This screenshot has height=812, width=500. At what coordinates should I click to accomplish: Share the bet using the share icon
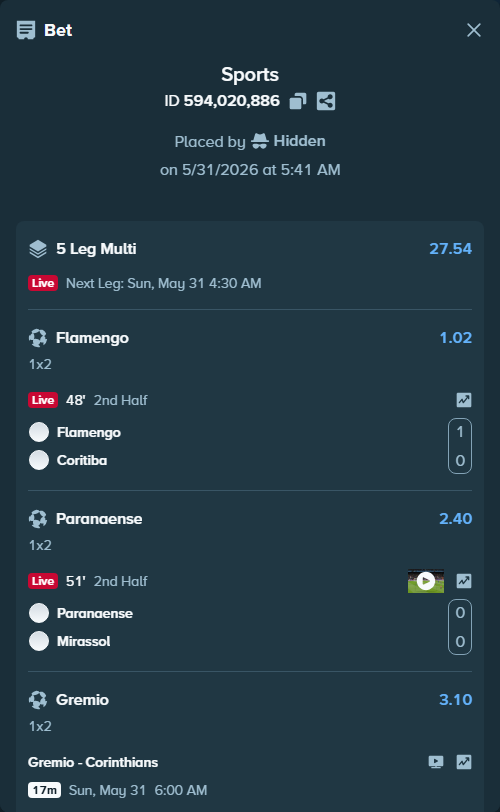point(326,101)
